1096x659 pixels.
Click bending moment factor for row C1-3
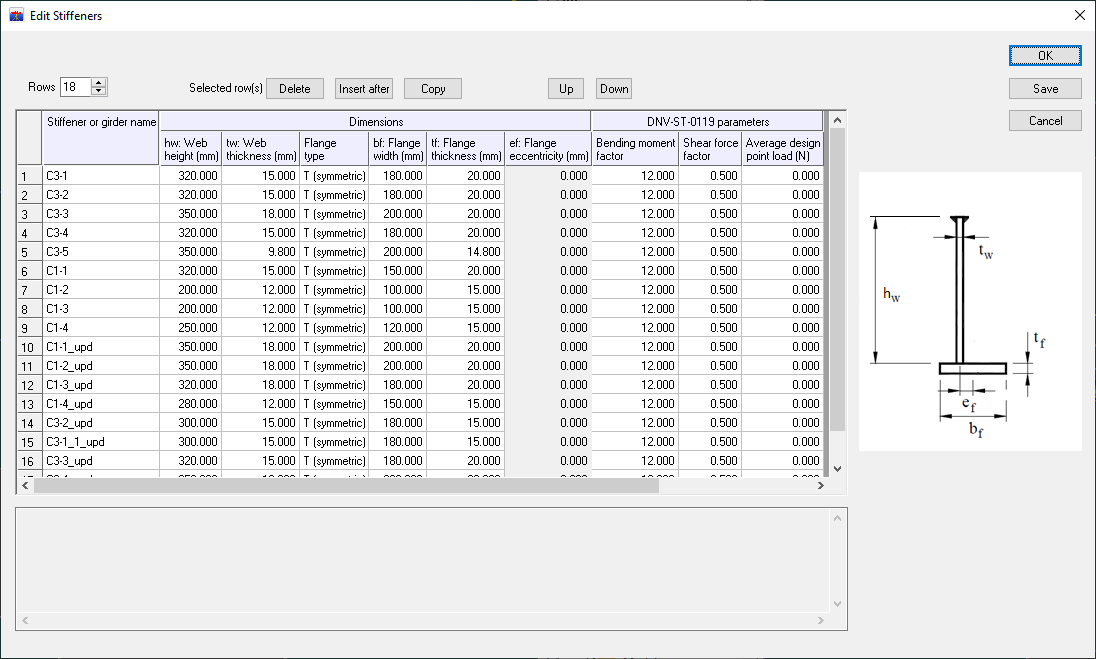635,309
